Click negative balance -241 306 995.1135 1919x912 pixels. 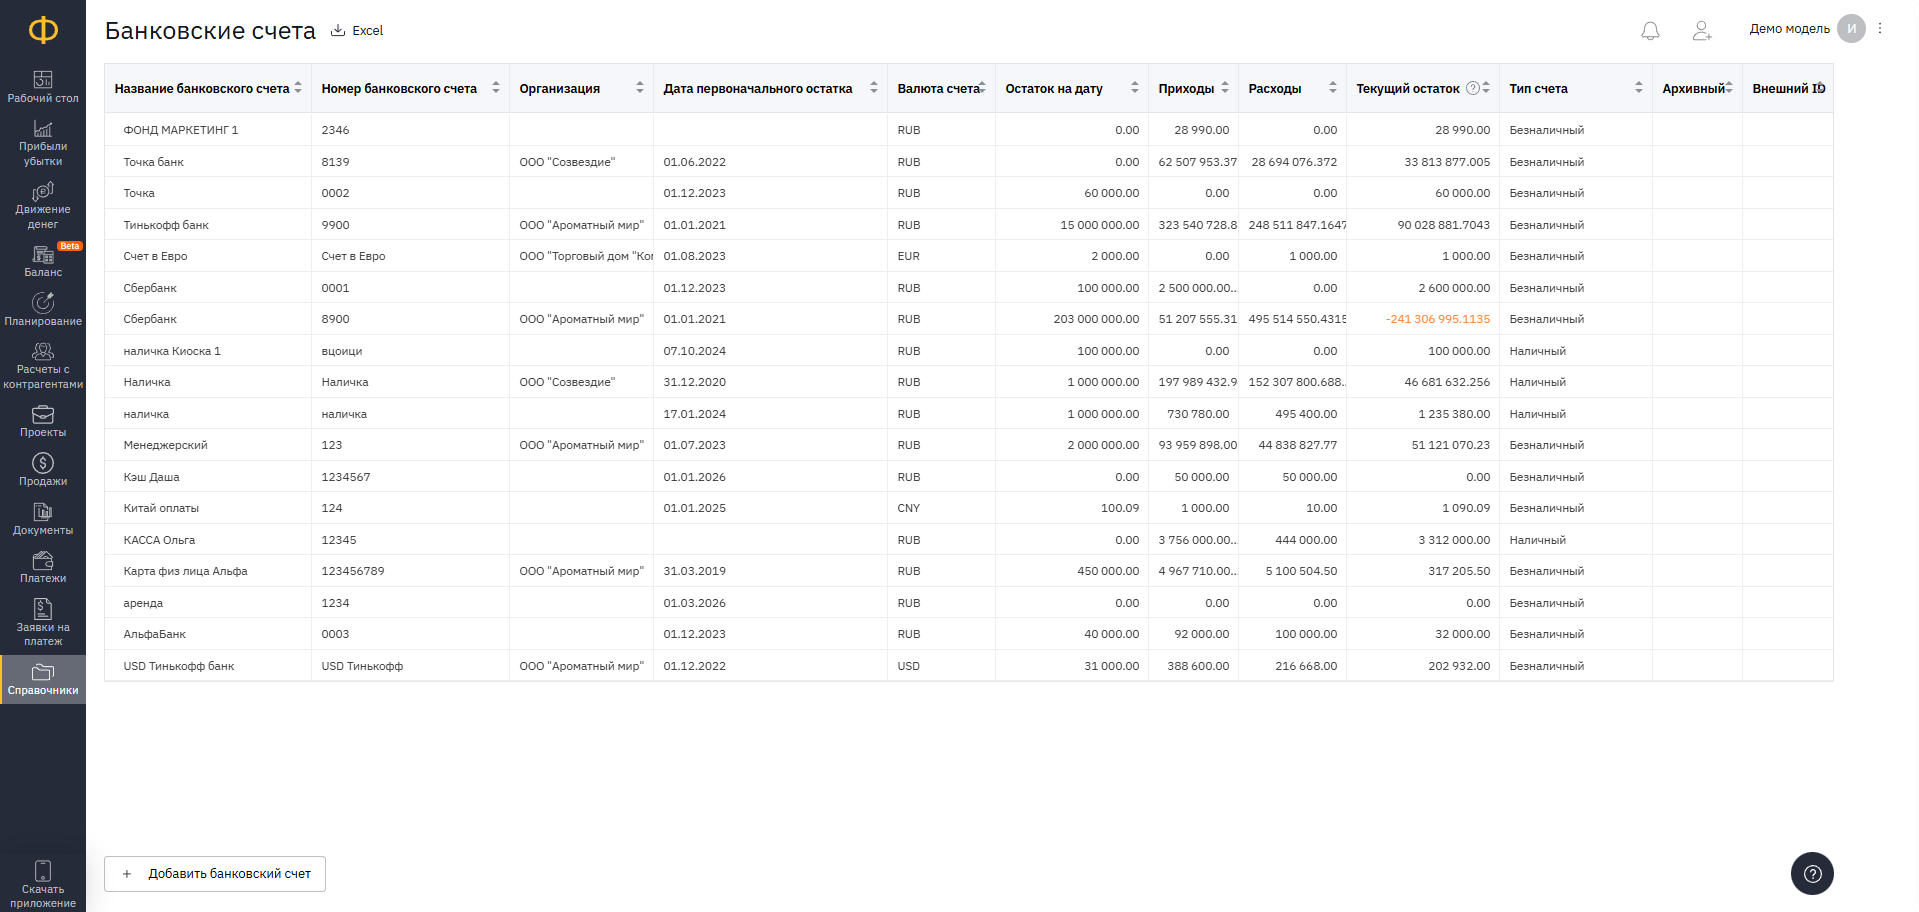(1438, 319)
